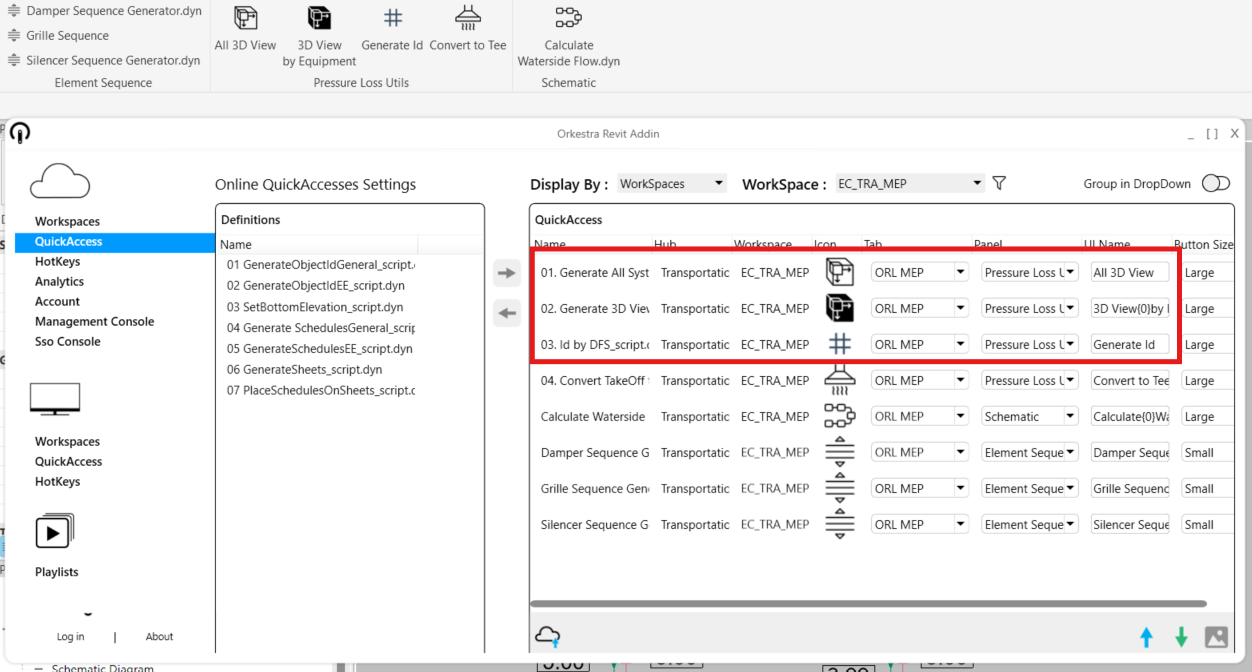
Task: Select the highlighted QuickAccess sidebar item
Action: [x=115, y=241]
